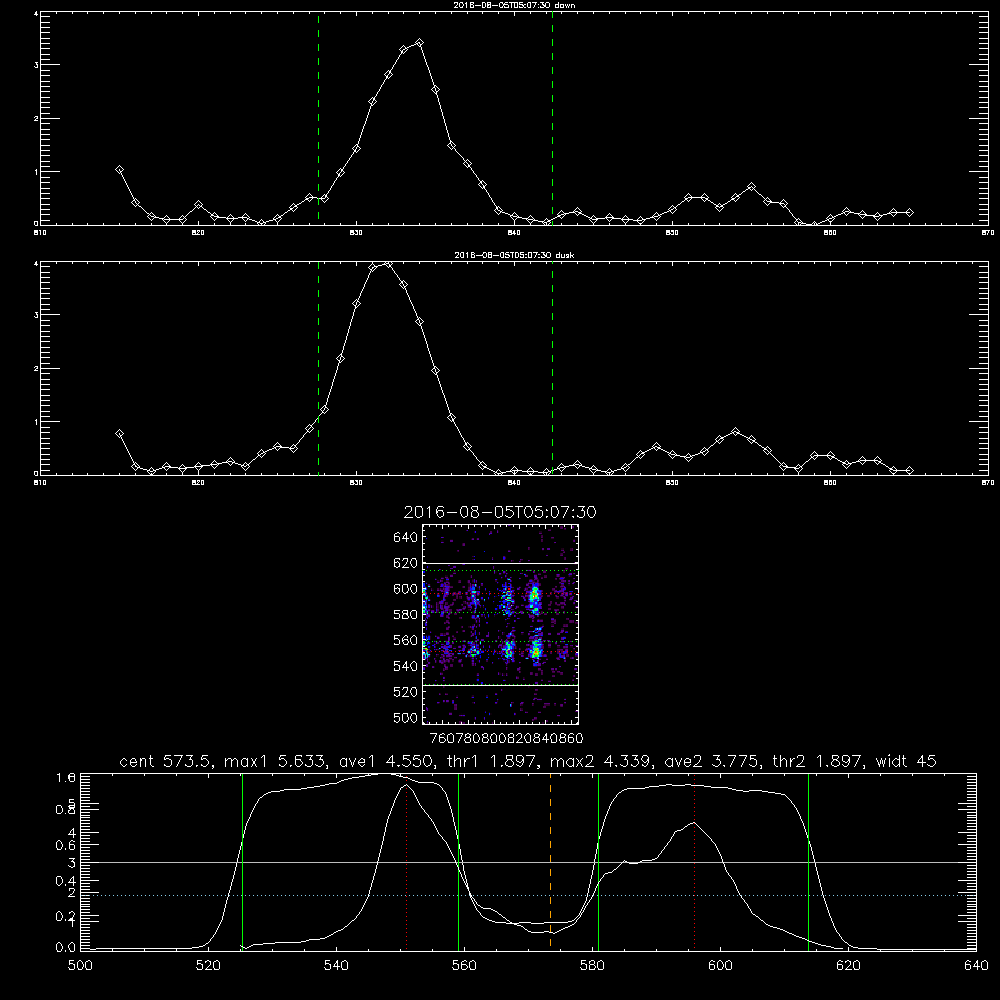Viewport: 1000px width, 1000px height.
Task: Click the "580" label on bottom plot x-axis
Action: pyautogui.click(x=592, y=966)
